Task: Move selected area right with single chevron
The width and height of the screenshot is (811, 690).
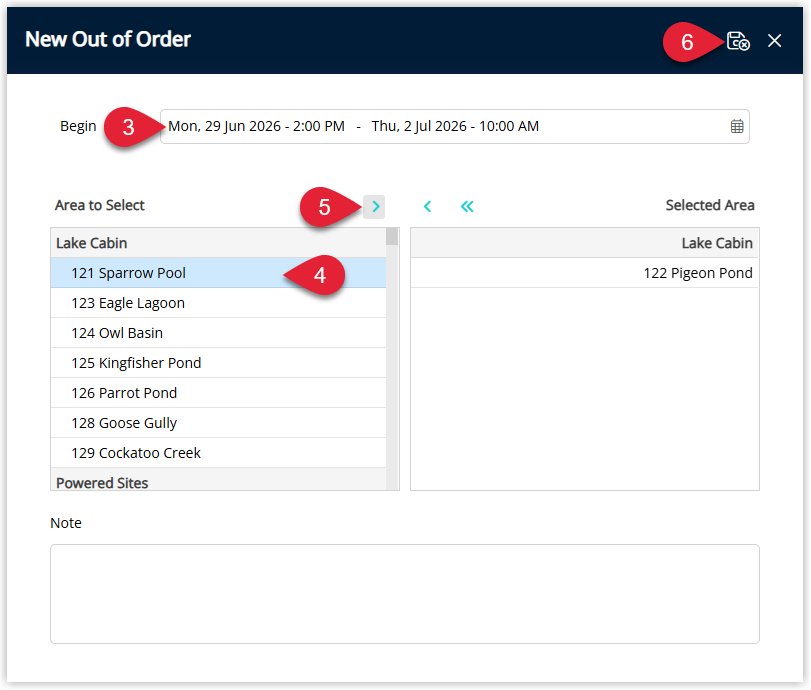Action: tap(374, 207)
